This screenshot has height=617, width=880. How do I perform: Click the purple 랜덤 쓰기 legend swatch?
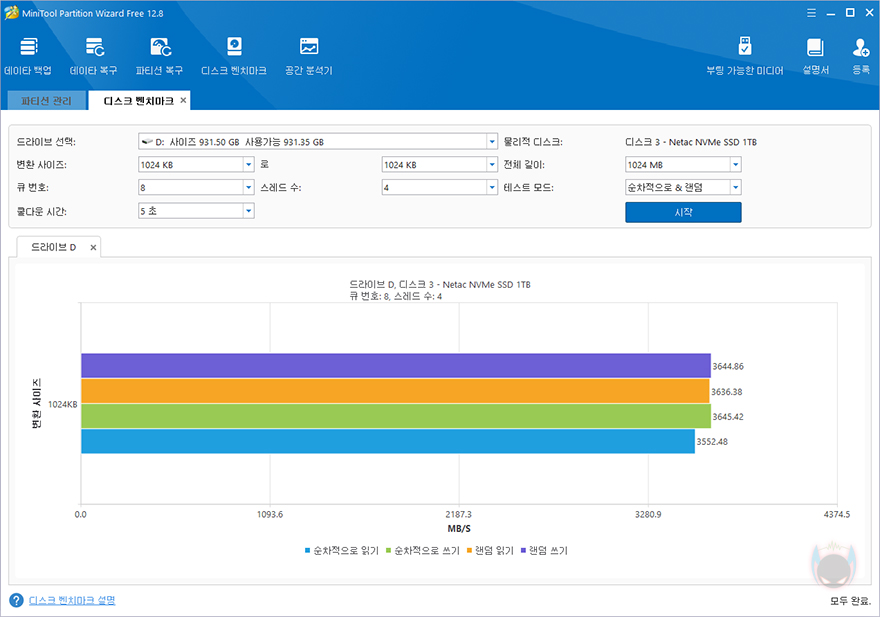coord(524,550)
